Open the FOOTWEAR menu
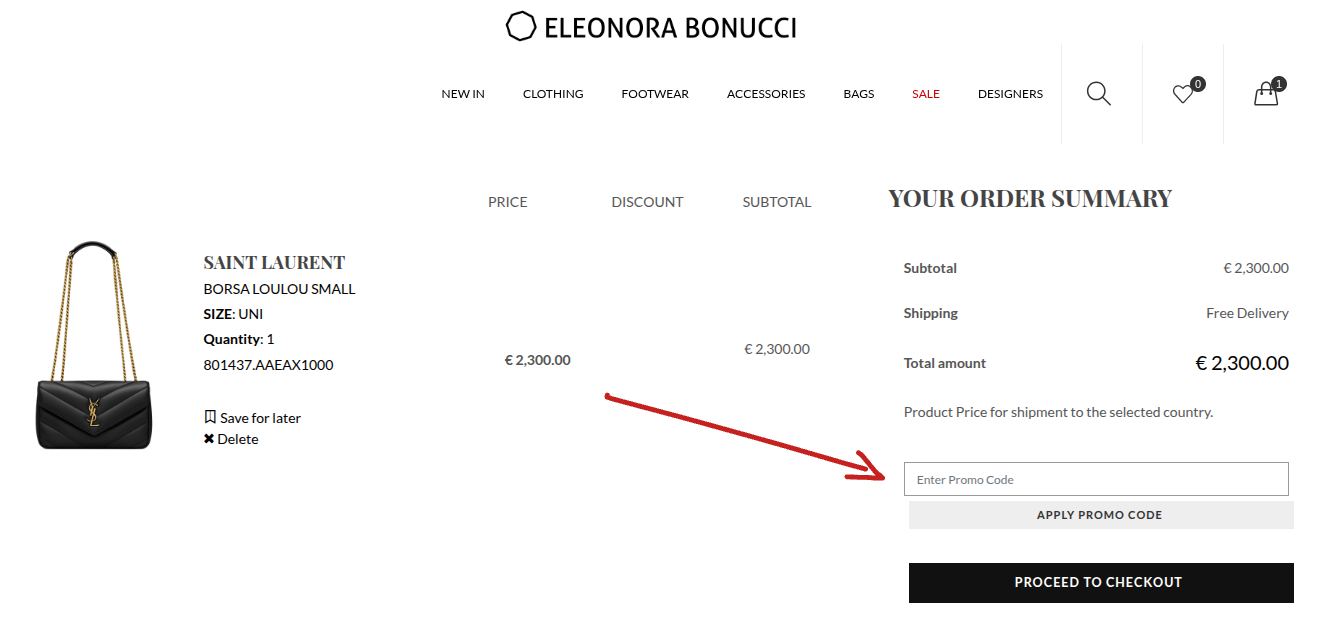This screenshot has height=628, width=1325. click(655, 93)
